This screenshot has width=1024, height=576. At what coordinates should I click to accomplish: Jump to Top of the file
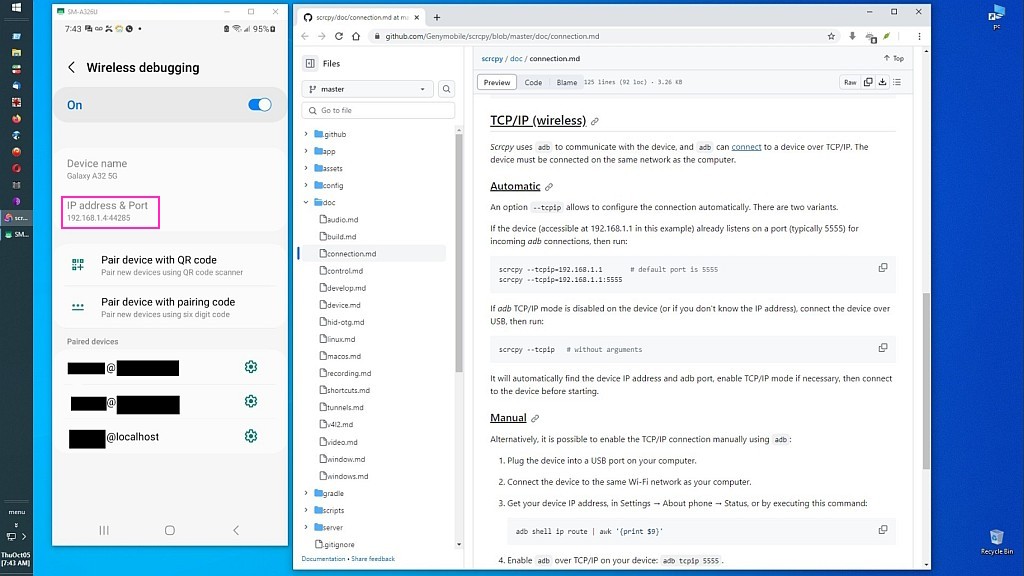894,59
